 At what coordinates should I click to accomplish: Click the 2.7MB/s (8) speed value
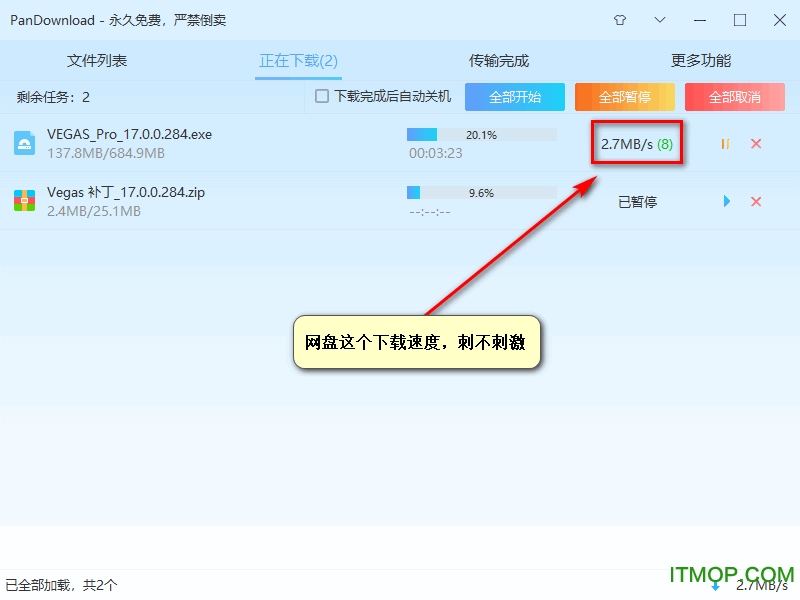click(x=637, y=144)
